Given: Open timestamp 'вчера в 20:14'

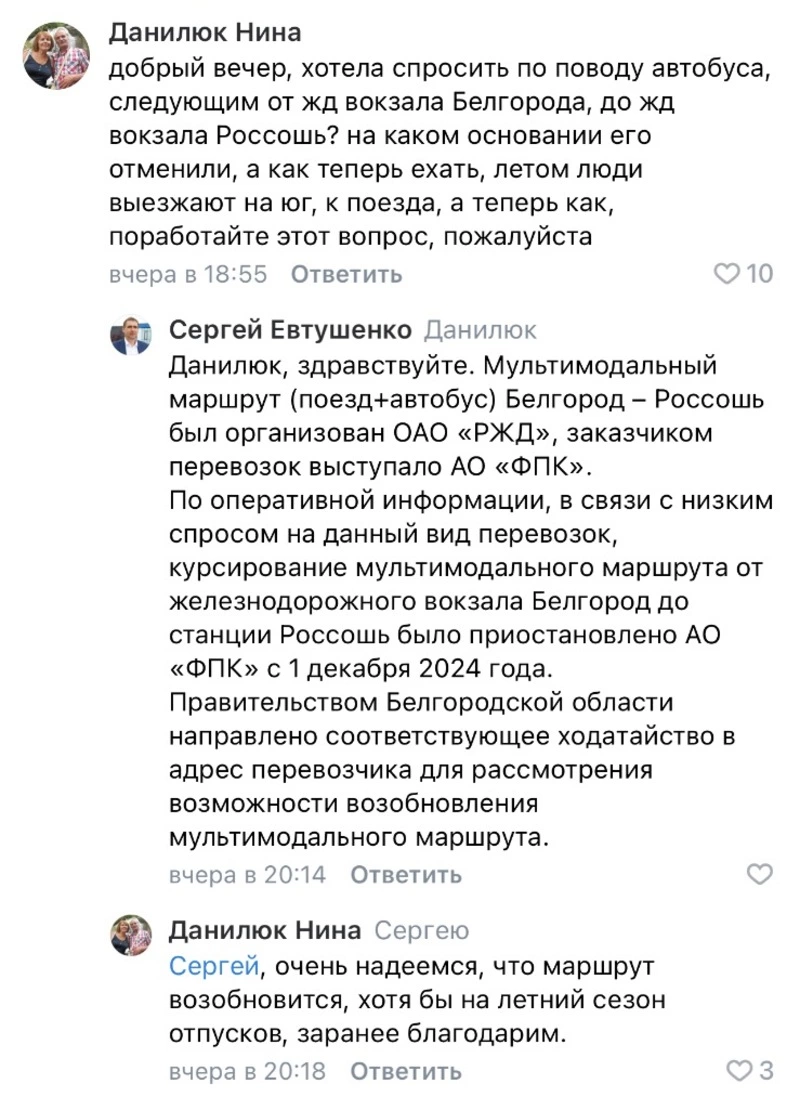Looking at the screenshot, I should coord(248,875).
